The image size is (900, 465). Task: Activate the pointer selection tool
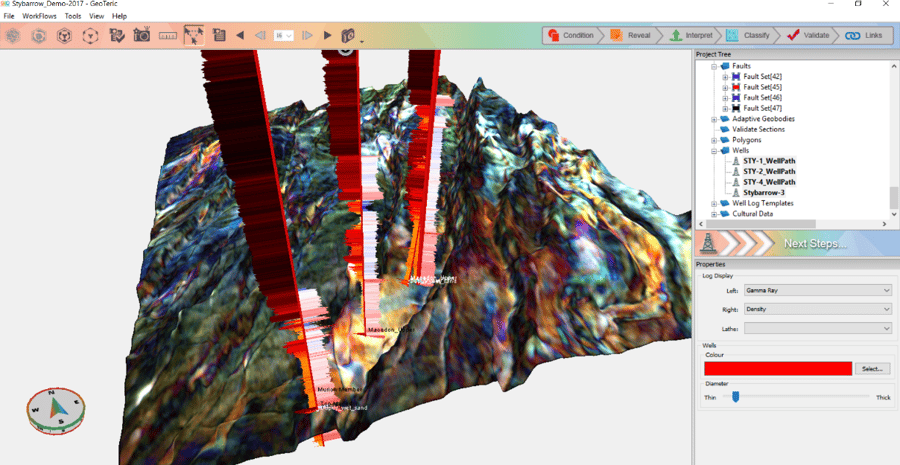[194, 36]
